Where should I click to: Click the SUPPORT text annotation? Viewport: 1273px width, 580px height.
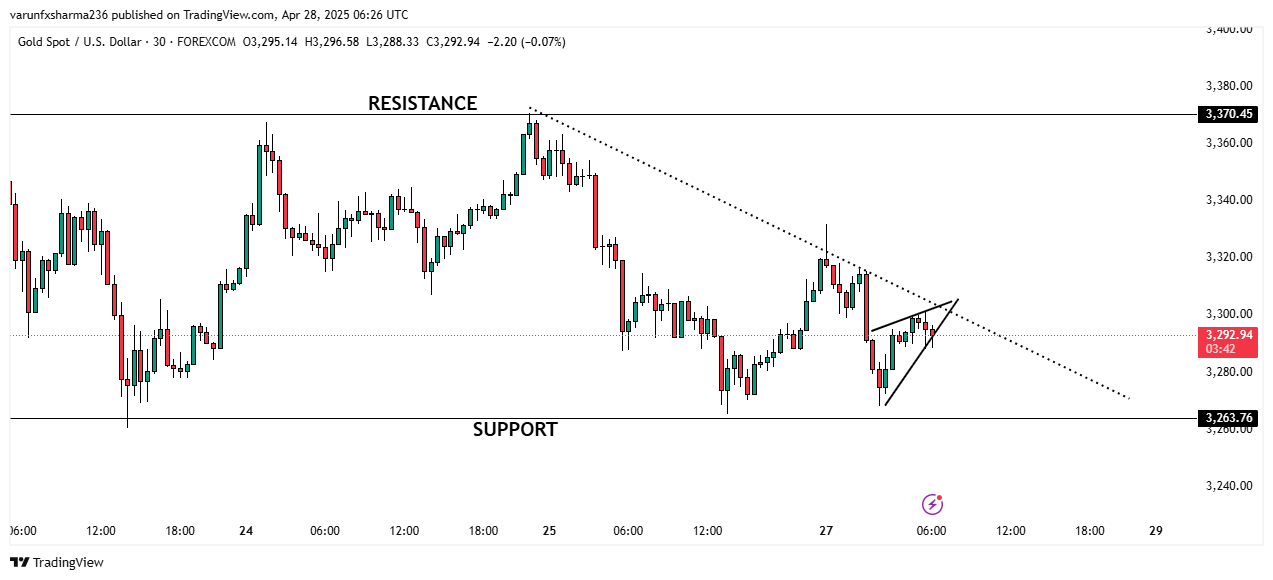point(515,430)
